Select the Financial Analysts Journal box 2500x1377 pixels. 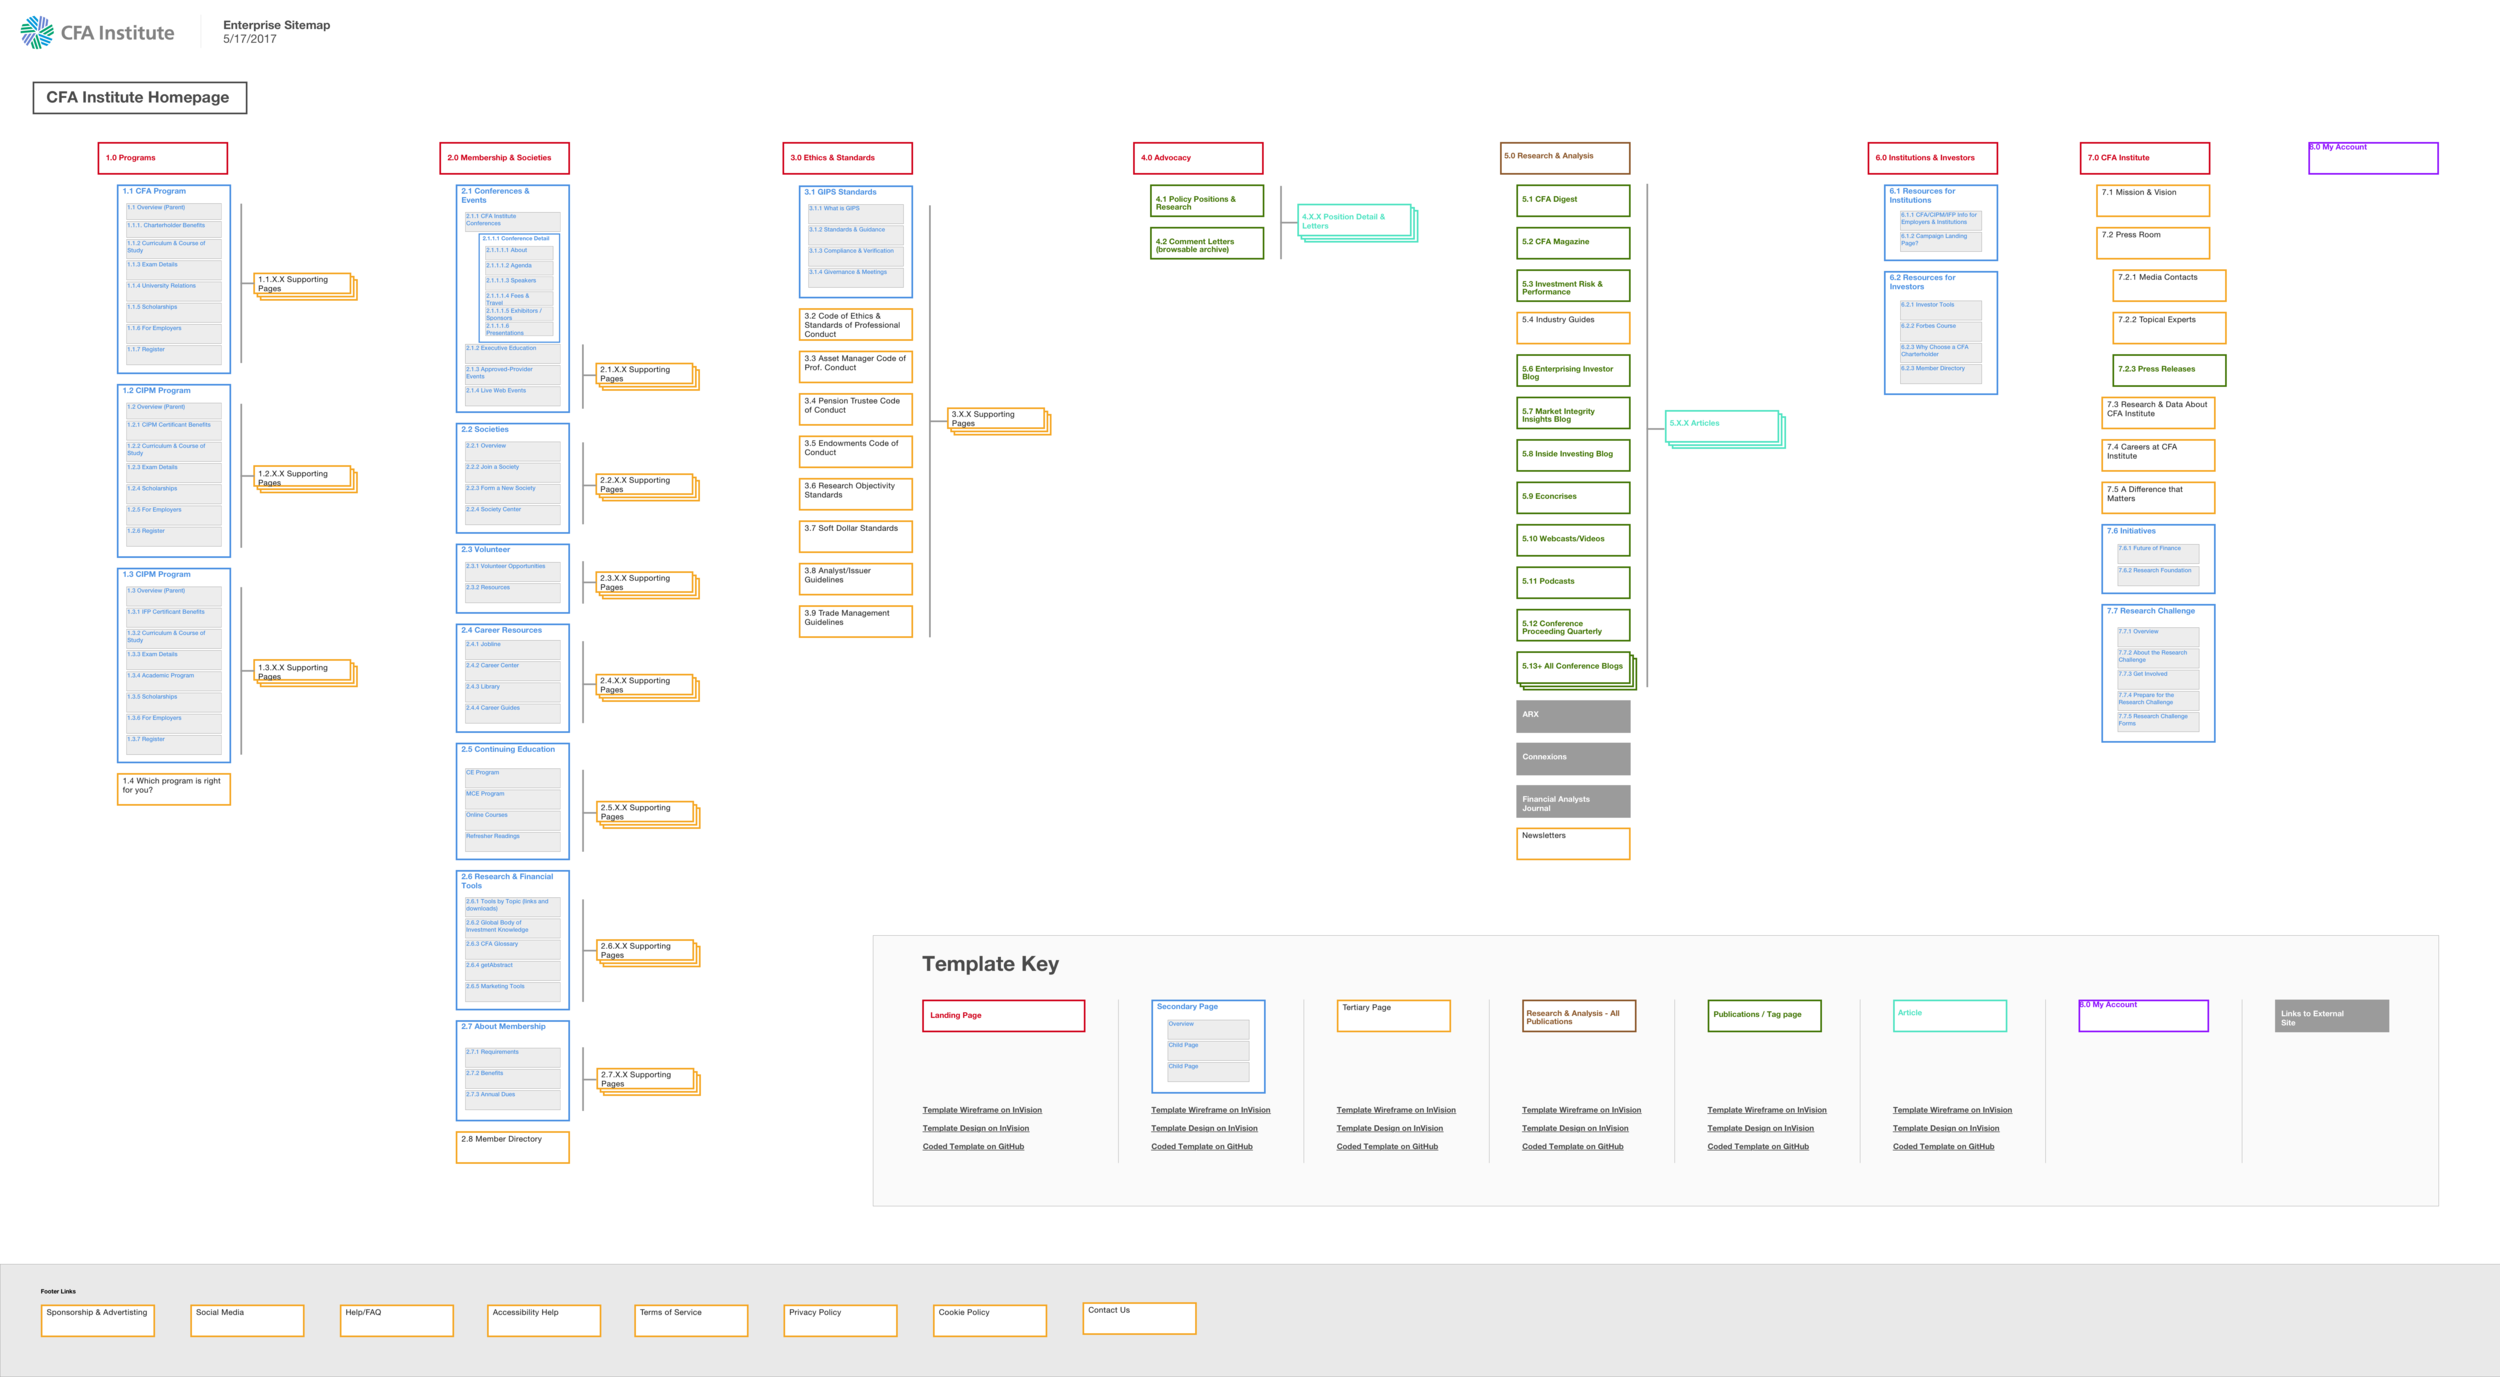pos(1573,802)
